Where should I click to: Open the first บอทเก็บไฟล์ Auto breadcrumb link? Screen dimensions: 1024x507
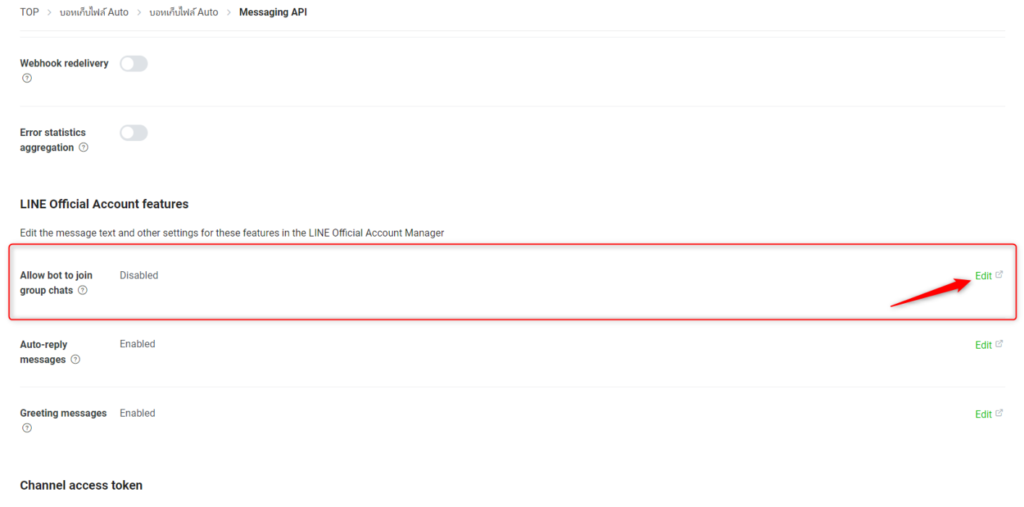[x=94, y=12]
